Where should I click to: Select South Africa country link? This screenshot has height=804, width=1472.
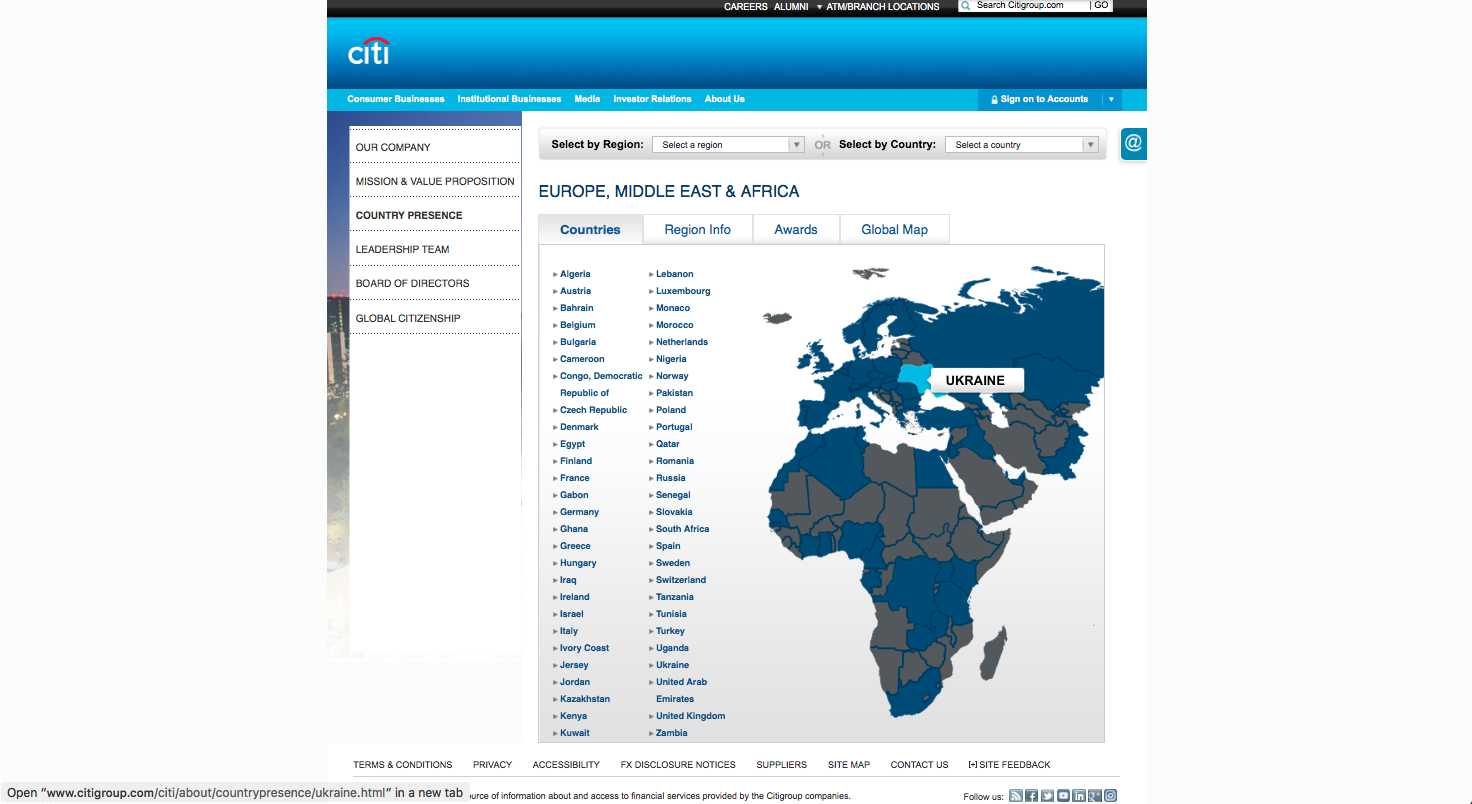pos(682,529)
